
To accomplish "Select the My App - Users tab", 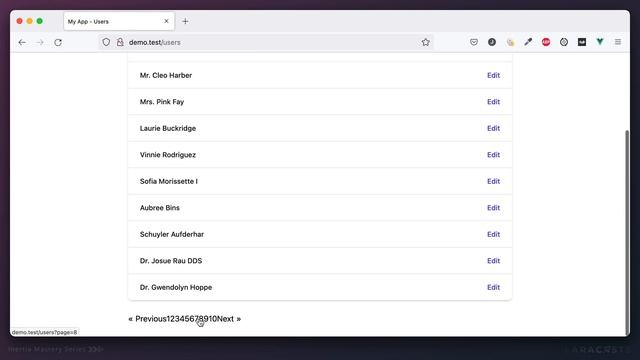I will click(118, 21).
